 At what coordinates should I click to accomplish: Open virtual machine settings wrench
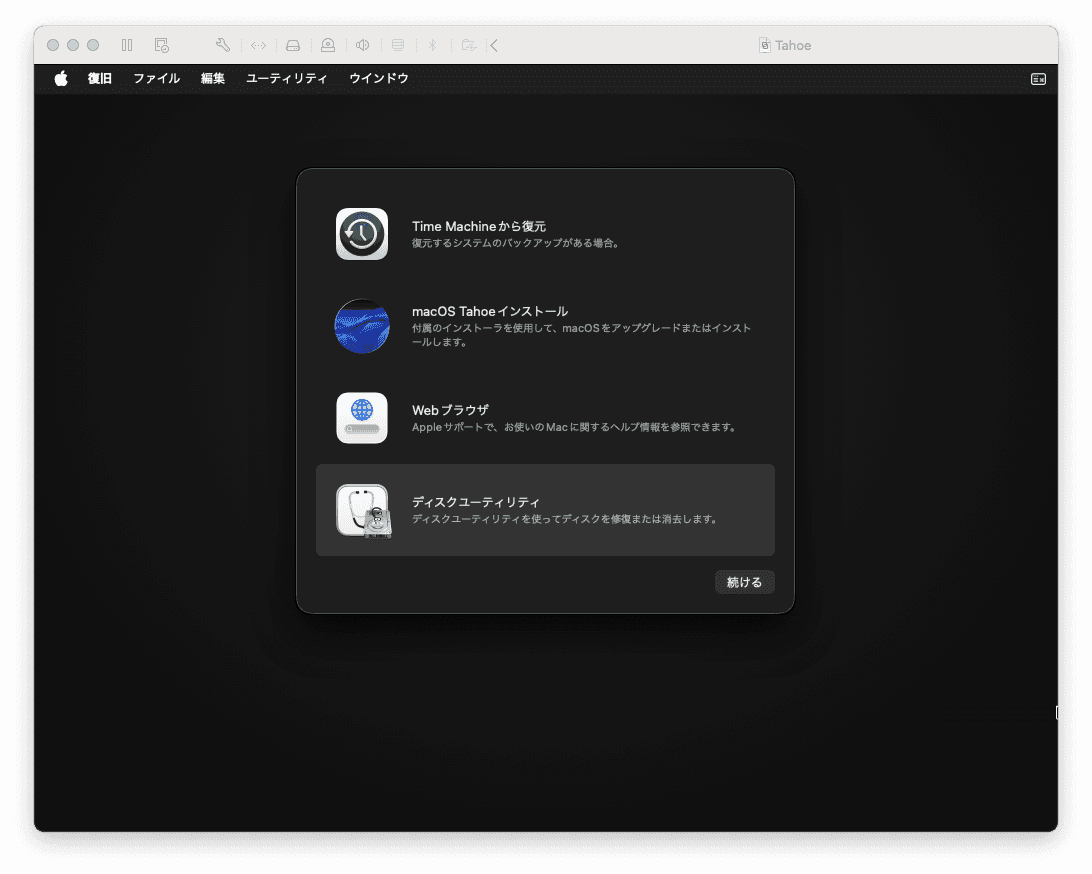click(223, 45)
